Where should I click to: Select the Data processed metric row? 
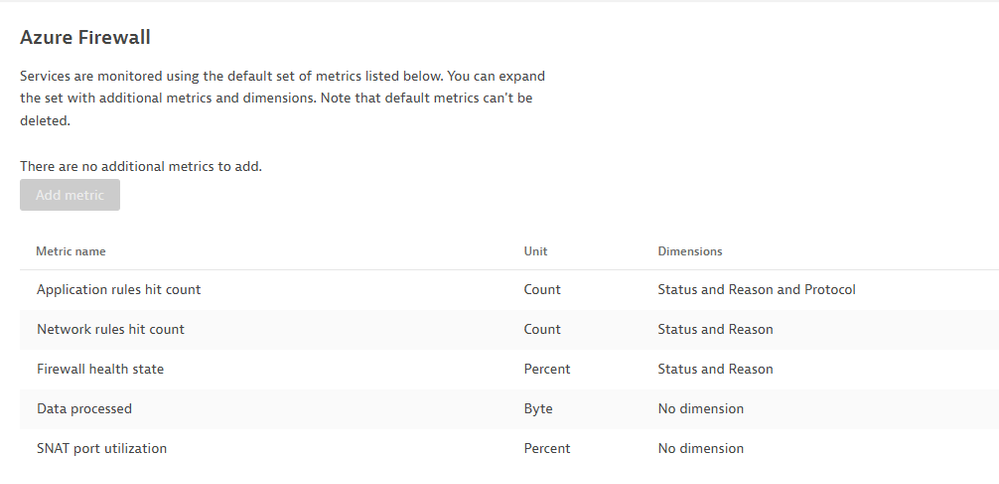coord(84,409)
